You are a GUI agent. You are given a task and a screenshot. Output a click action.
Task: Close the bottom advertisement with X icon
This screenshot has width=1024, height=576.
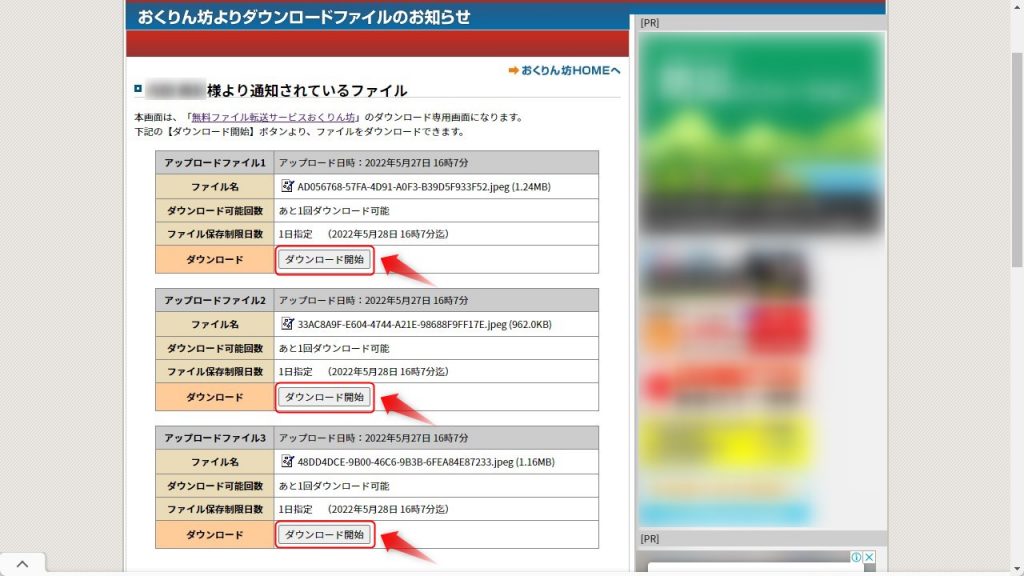[869, 557]
